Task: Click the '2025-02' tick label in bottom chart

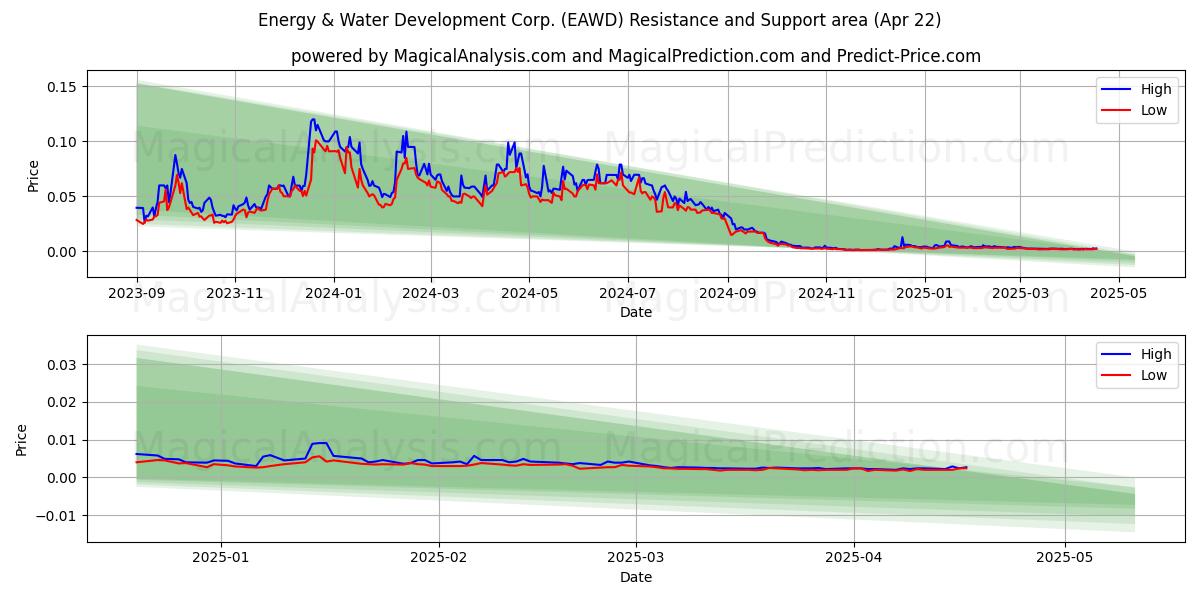Action: [439, 559]
